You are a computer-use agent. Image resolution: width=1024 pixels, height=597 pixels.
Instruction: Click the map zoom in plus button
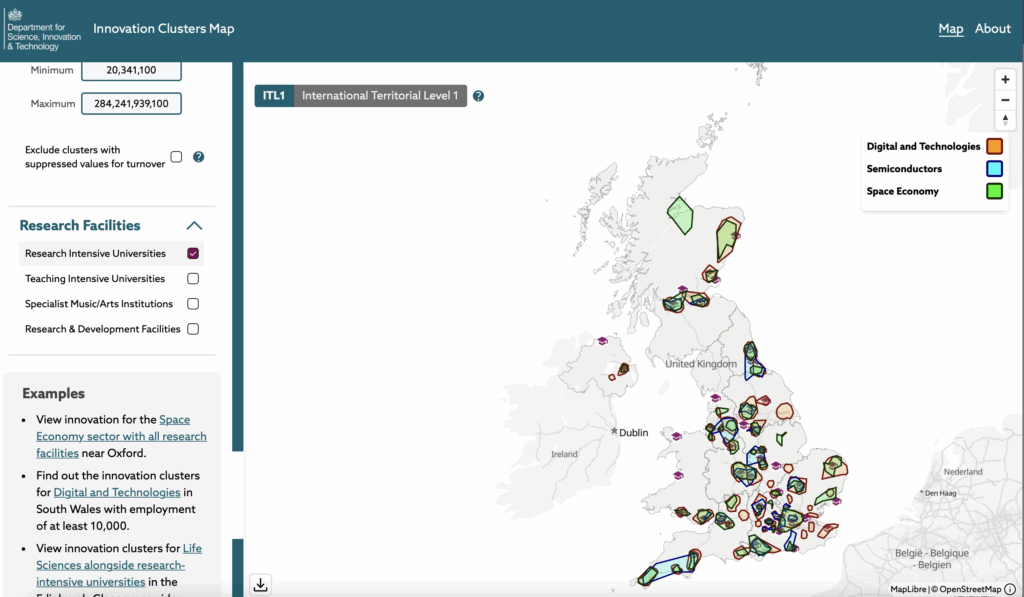[1005, 80]
